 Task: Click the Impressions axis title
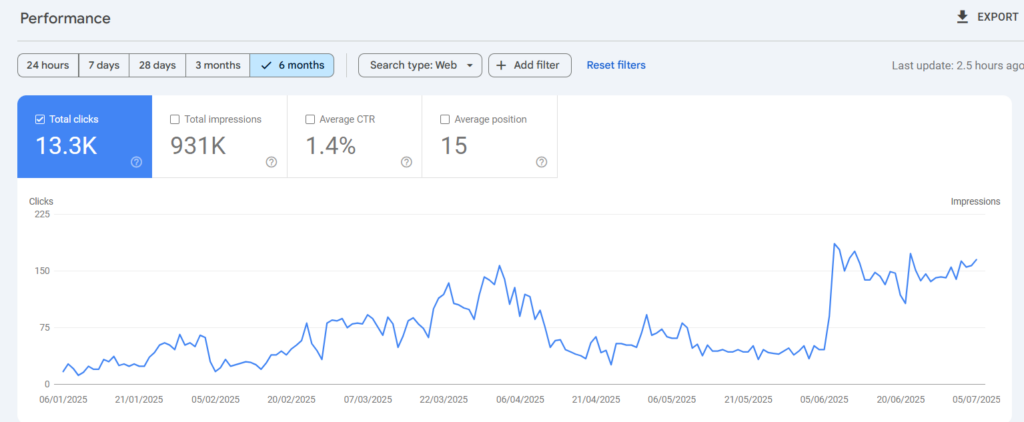(x=975, y=201)
